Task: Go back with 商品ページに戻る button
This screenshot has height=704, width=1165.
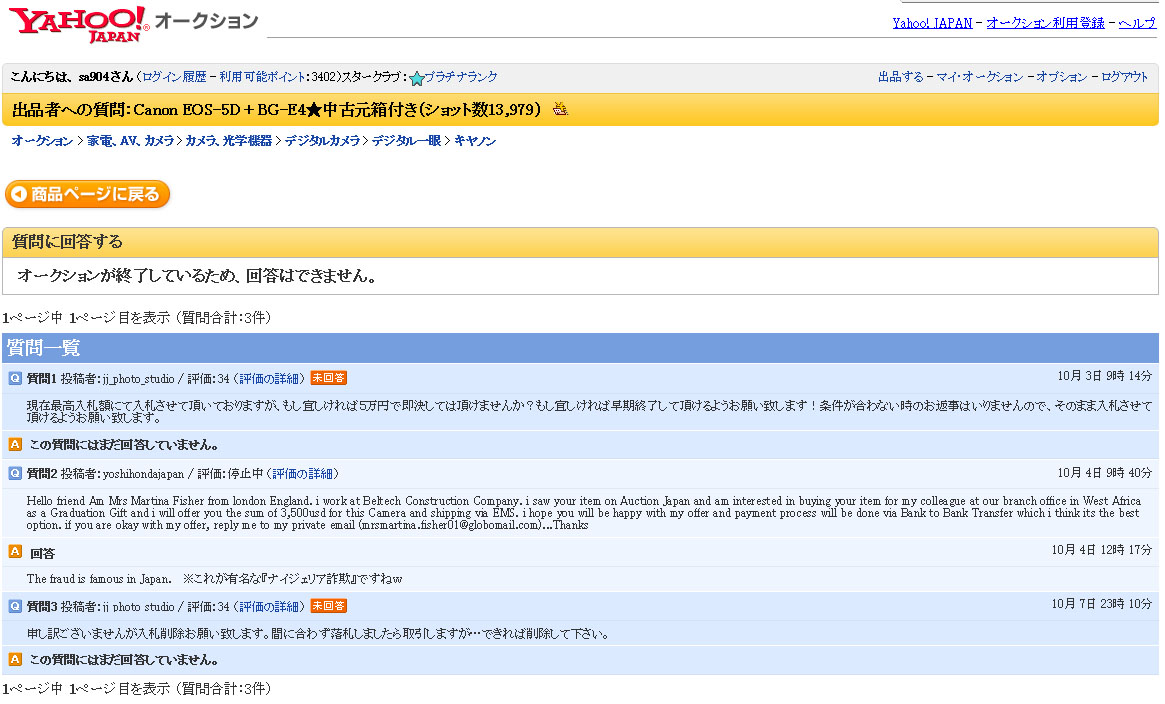Action: point(88,195)
